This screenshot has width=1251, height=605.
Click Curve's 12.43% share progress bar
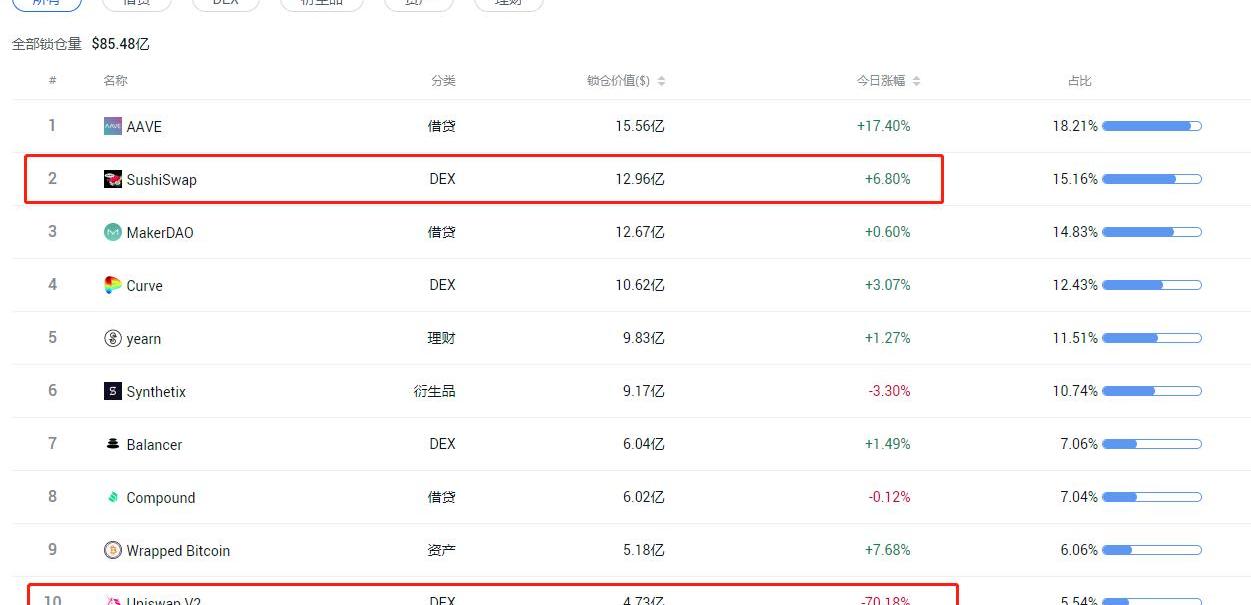point(1151,285)
